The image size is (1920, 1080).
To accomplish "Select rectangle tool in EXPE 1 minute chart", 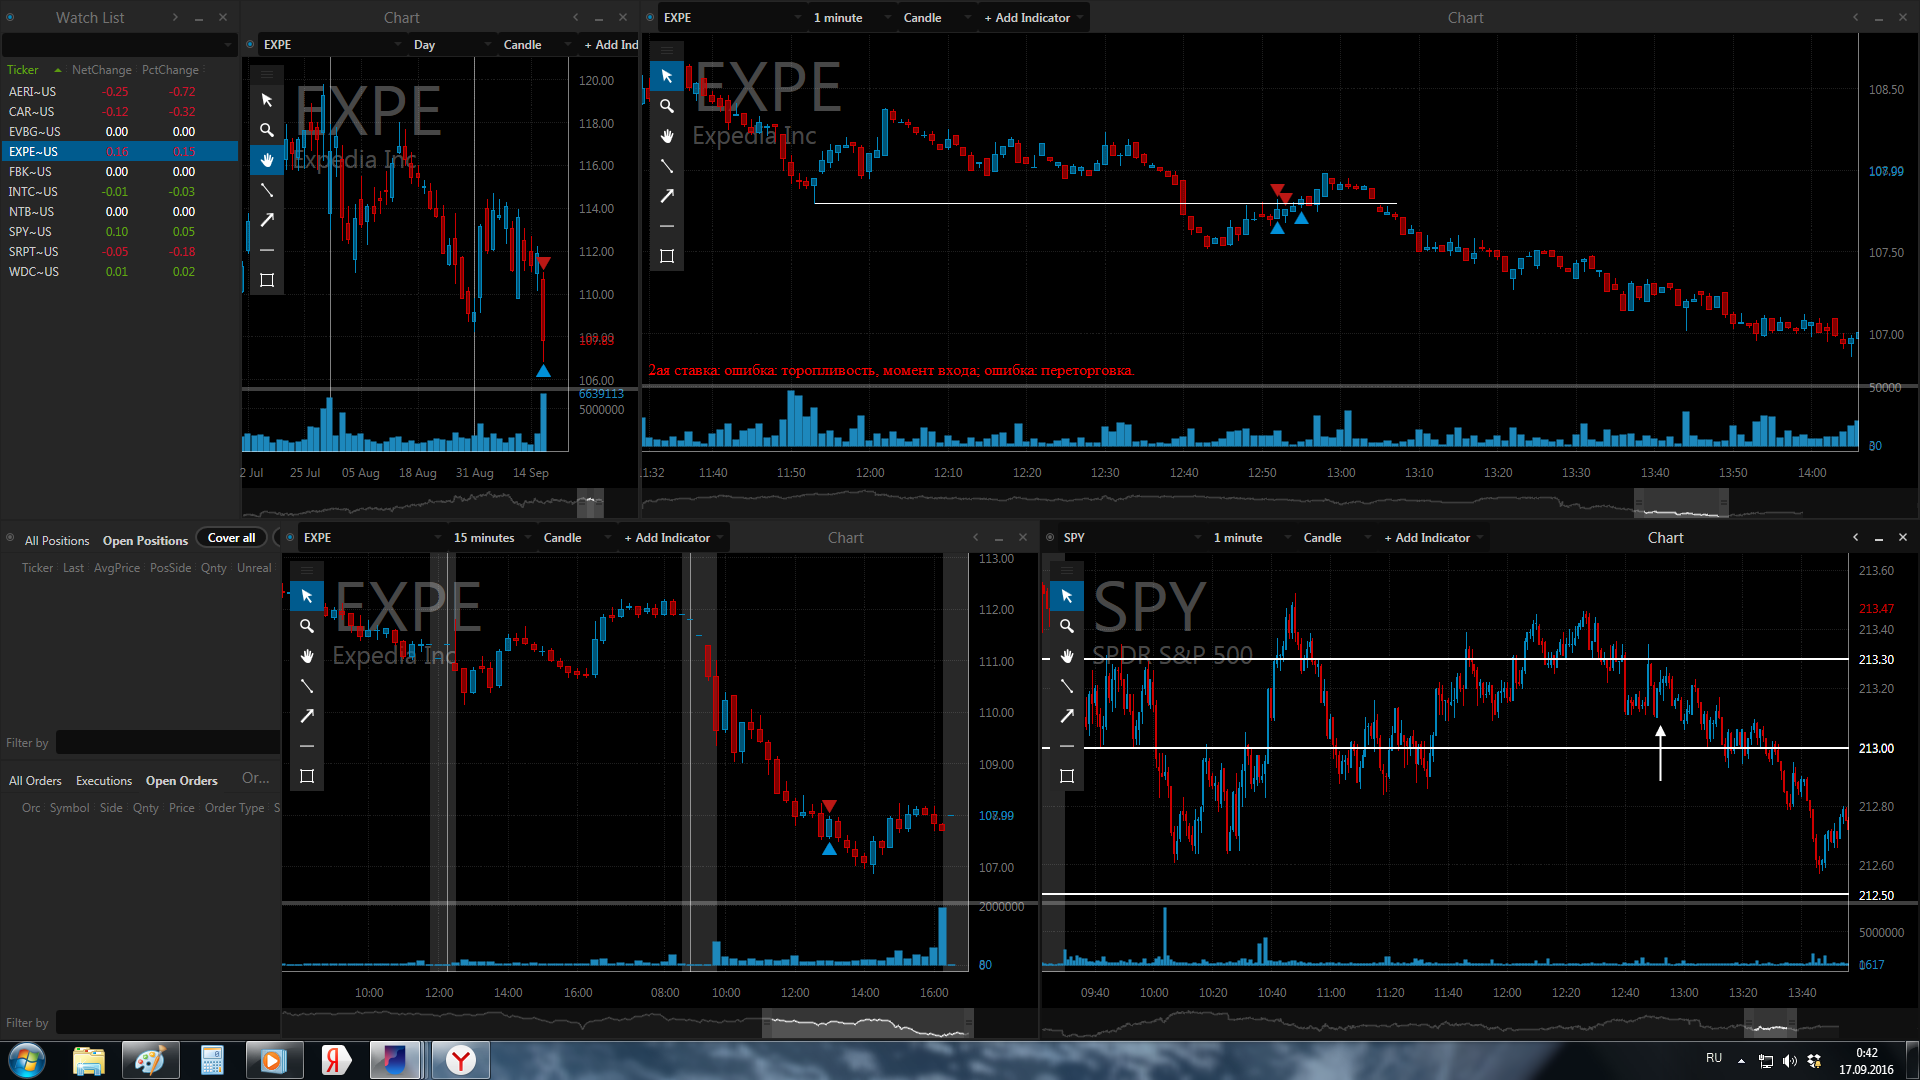I will [667, 256].
